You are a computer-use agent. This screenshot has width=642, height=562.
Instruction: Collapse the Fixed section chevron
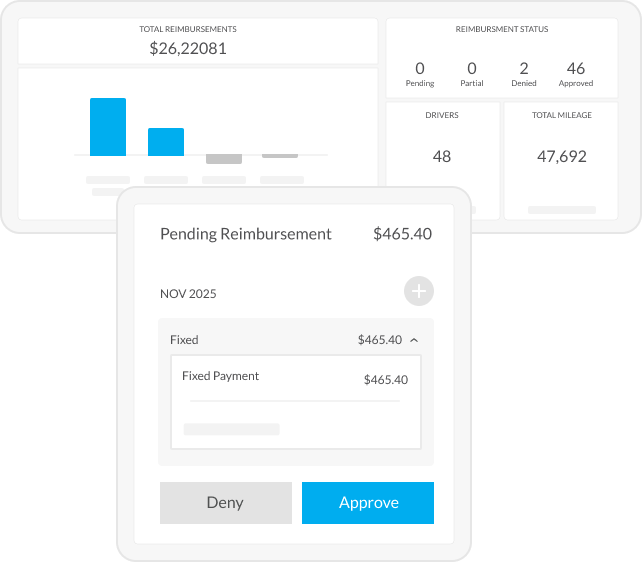[x=414, y=340]
